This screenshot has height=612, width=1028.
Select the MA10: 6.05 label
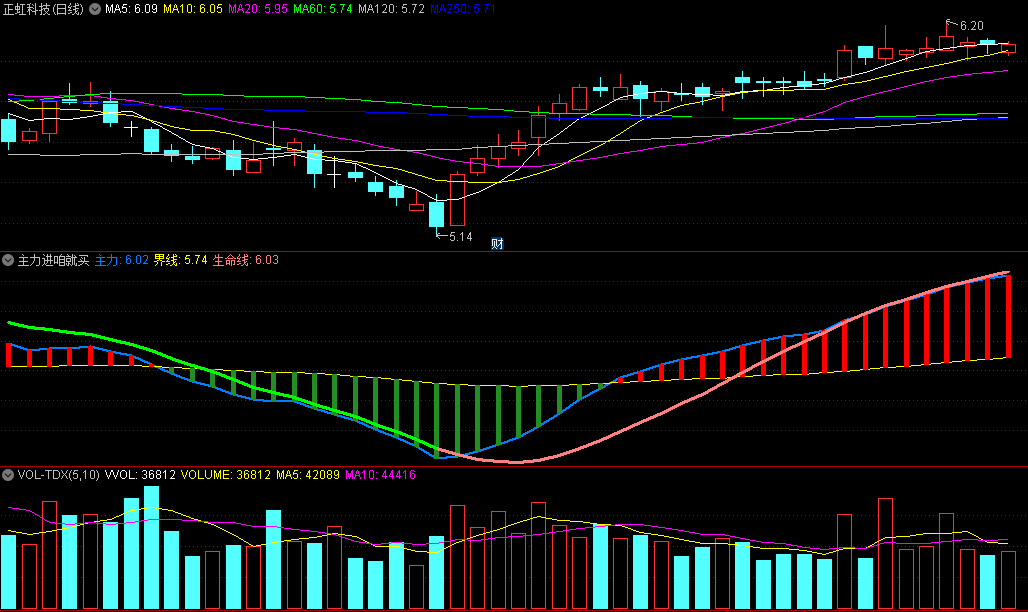[x=193, y=9]
